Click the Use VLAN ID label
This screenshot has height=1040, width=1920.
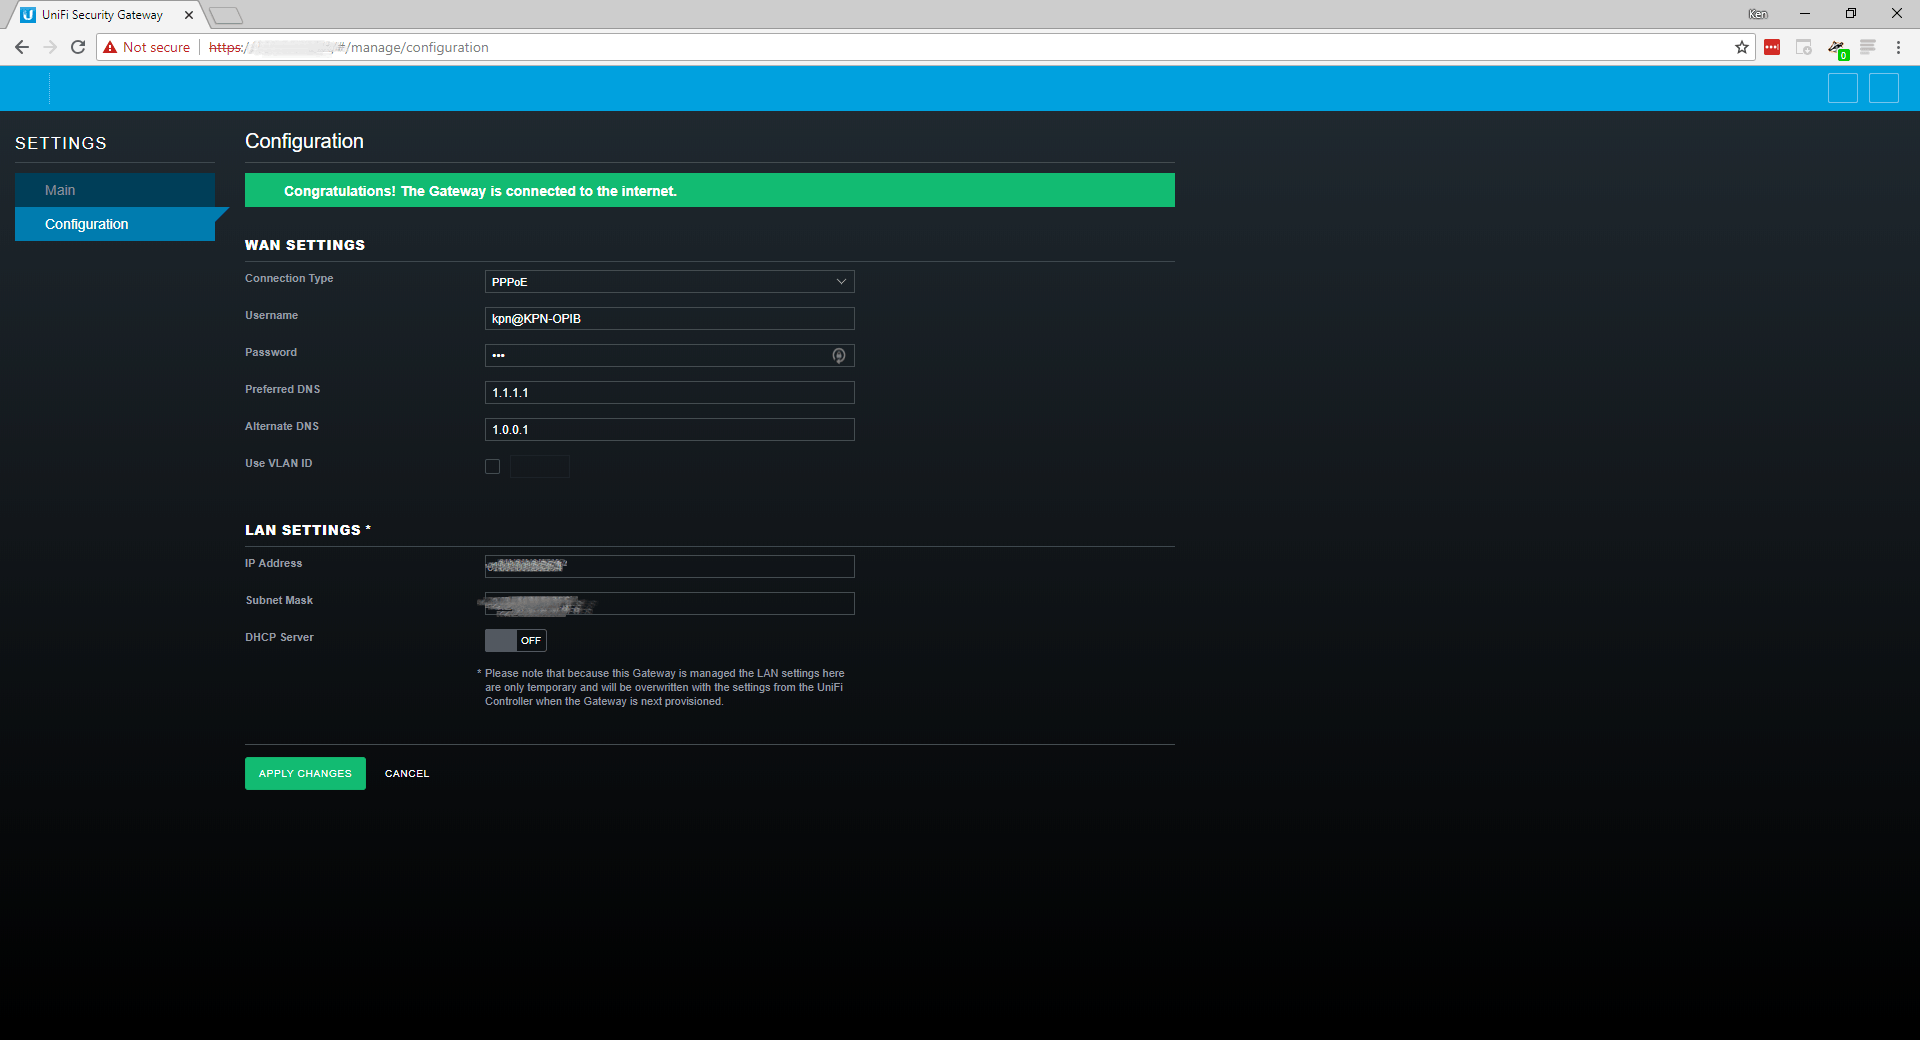coord(279,464)
